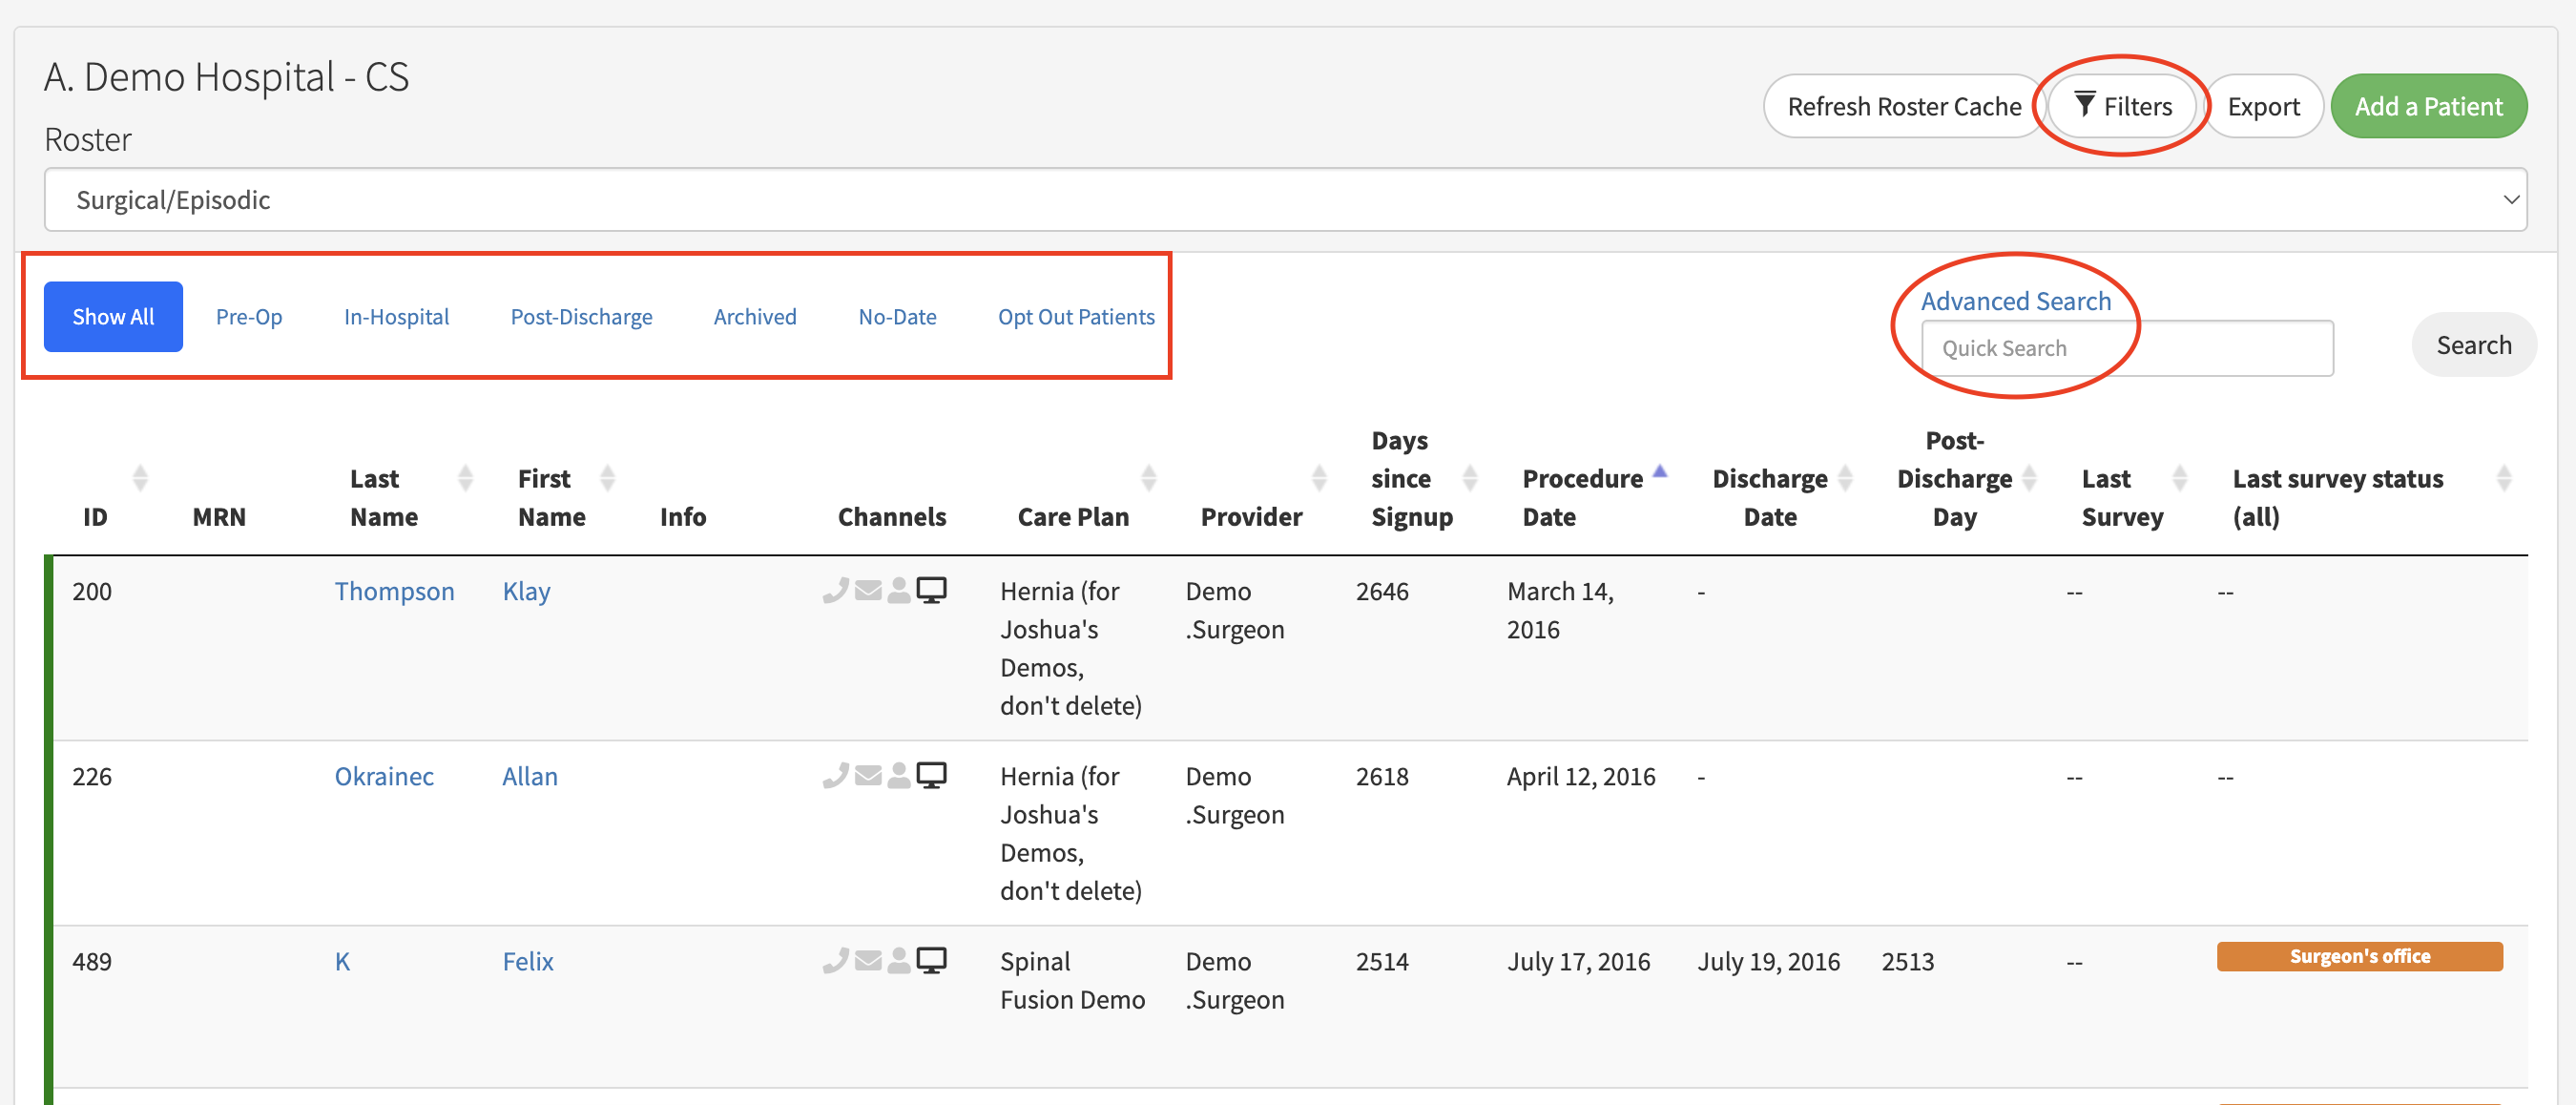The width and height of the screenshot is (2576, 1105).
Task: Click the person channel icon for Thompson
Action: pos(899,591)
